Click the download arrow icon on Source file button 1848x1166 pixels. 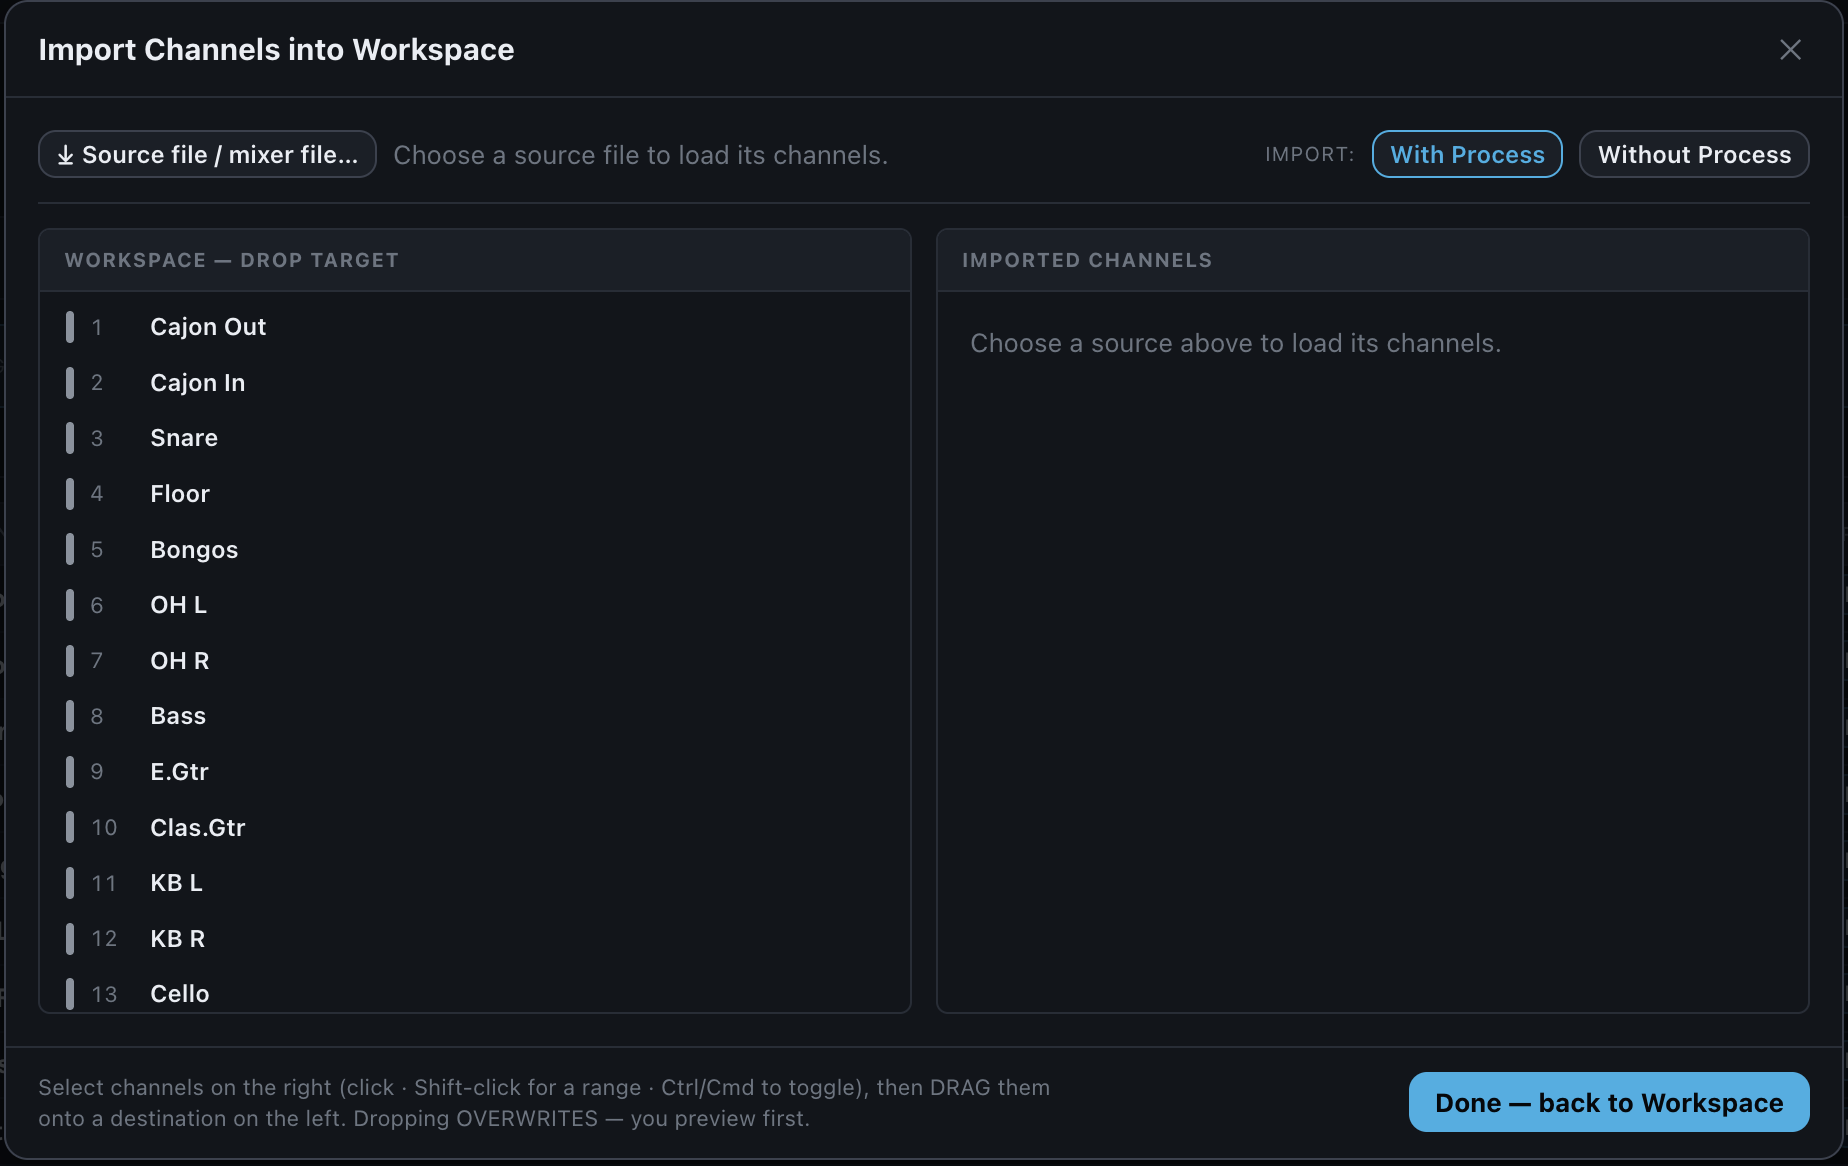pyautogui.click(x=65, y=155)
